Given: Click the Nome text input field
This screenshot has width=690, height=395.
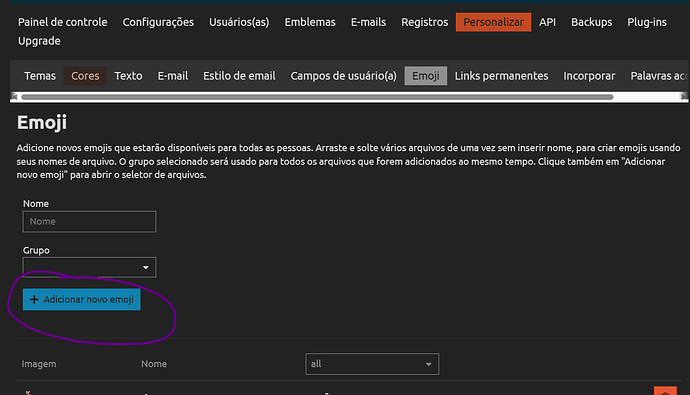Looking at the screenshot, I should 89,222.
